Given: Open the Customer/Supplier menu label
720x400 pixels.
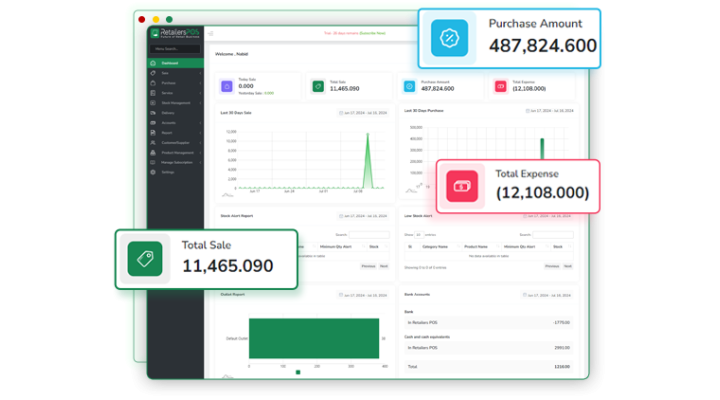Looking at the screenshot, I should [x=175, y=142].
